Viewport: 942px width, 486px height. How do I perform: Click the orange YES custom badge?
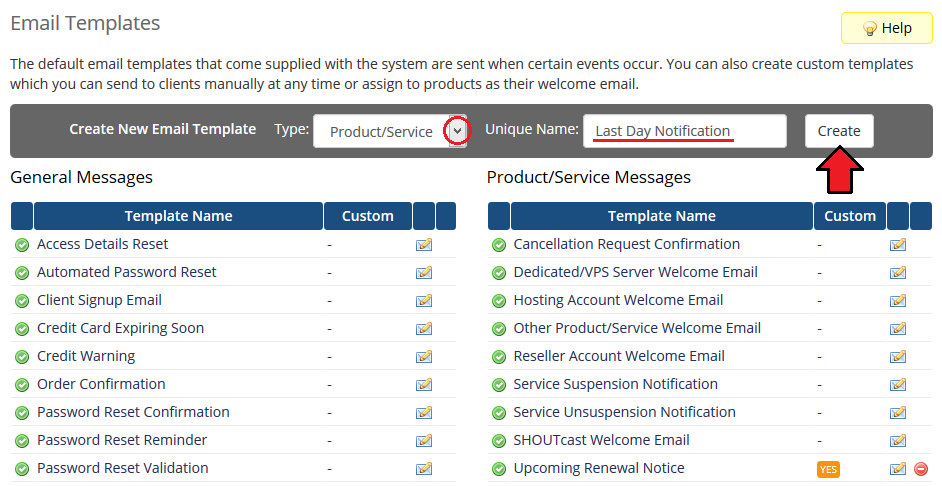click(x=828, y=469)
